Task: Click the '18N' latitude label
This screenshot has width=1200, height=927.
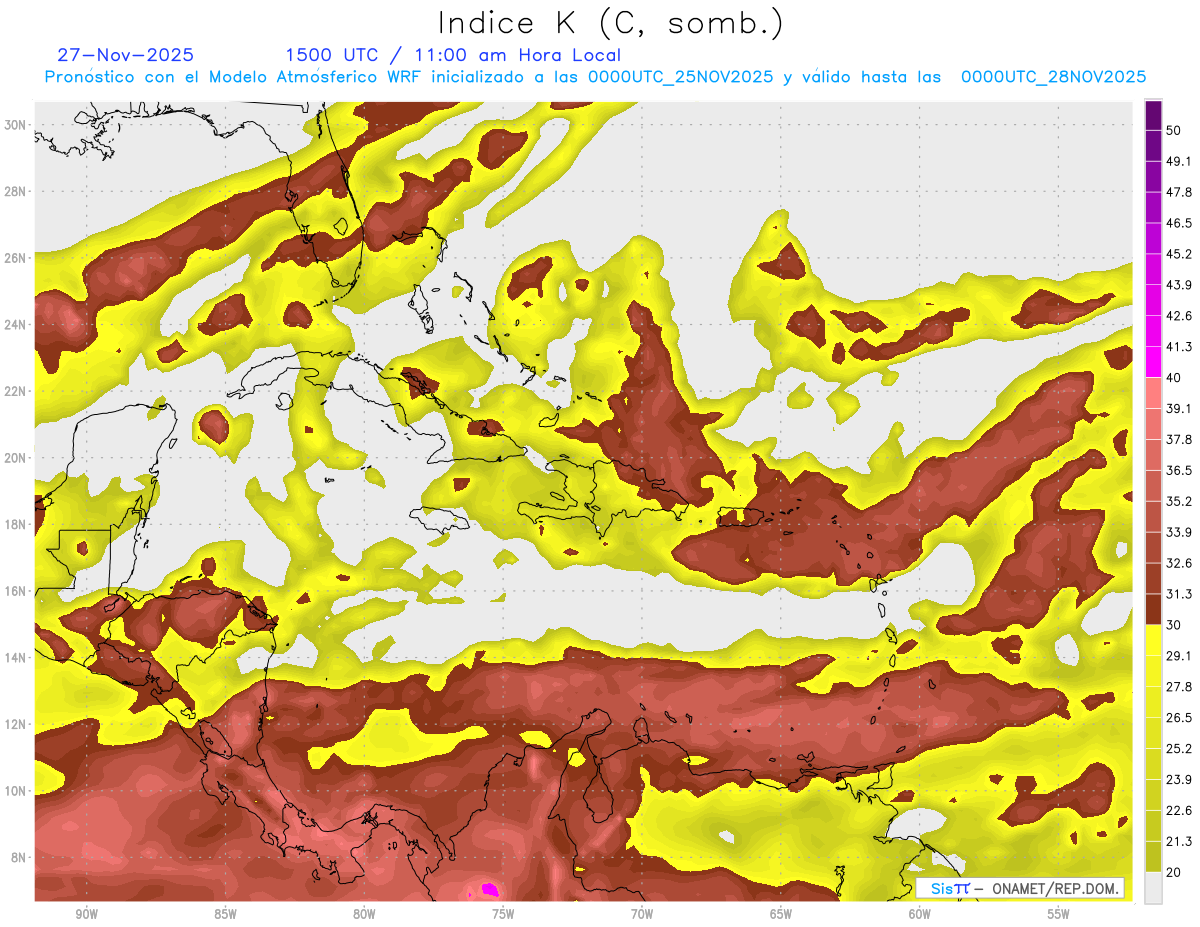Action: point(15,524)
